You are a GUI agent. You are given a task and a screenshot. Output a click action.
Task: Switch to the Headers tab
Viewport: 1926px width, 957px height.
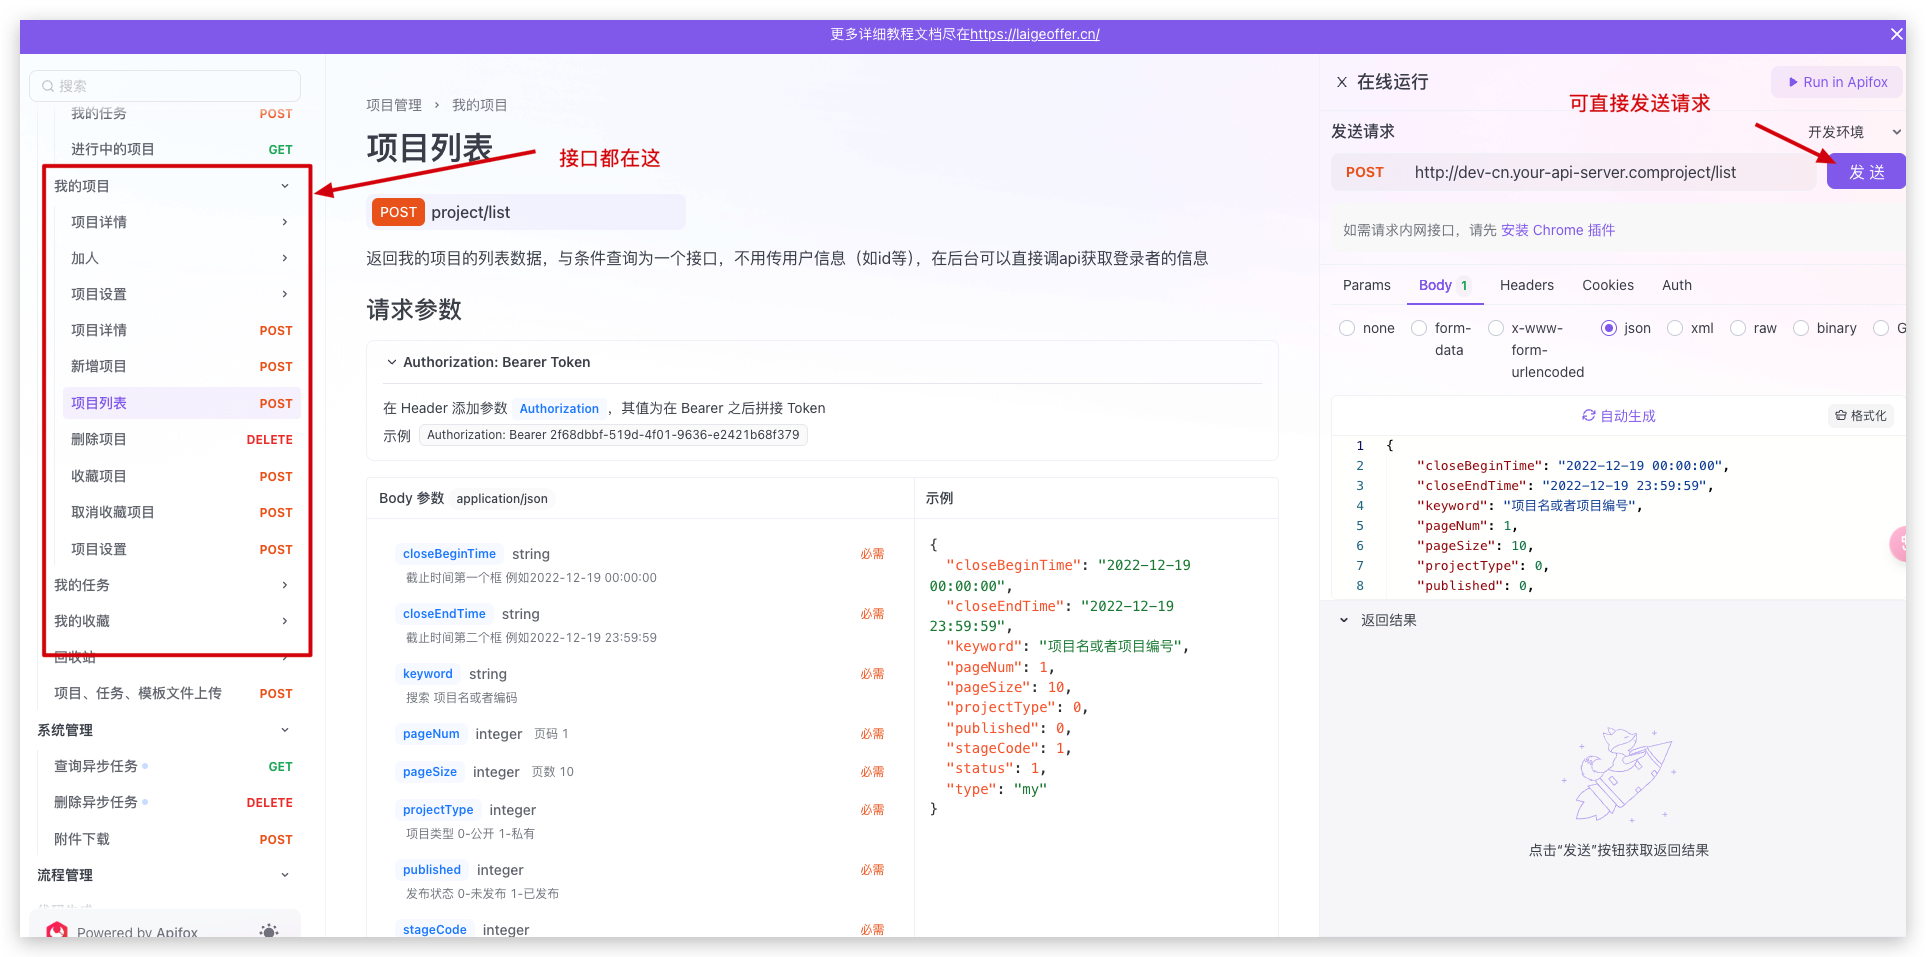[x=1526, y=285]
